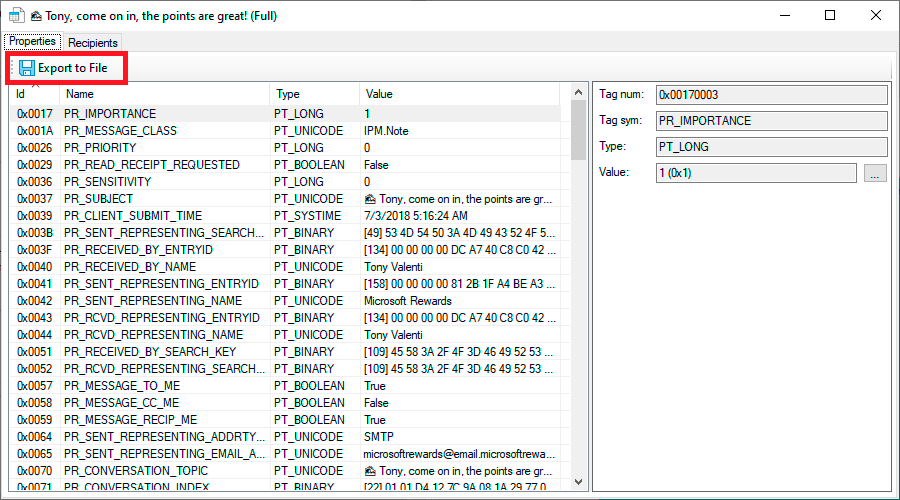Click the SMTP value cell

click(x=379, y=436)
